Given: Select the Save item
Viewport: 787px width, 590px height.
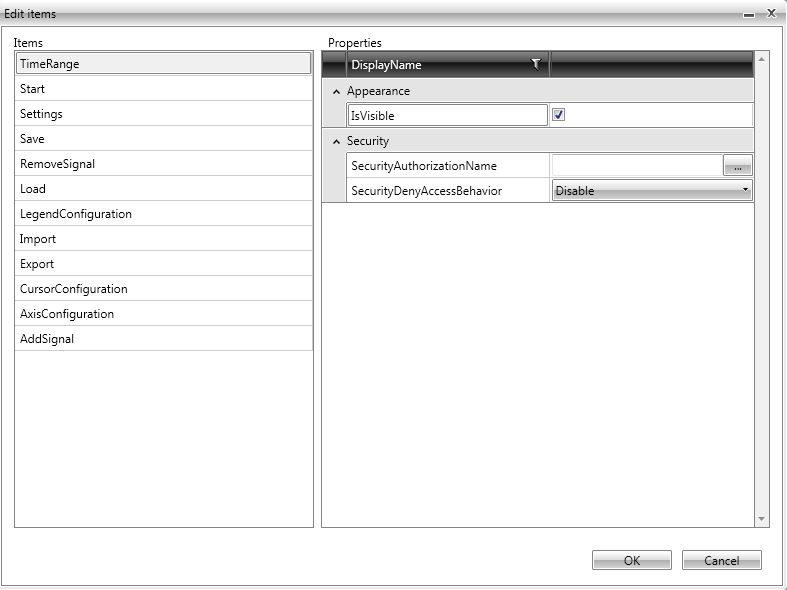Looking at the screenshot, I should point(164,139).
